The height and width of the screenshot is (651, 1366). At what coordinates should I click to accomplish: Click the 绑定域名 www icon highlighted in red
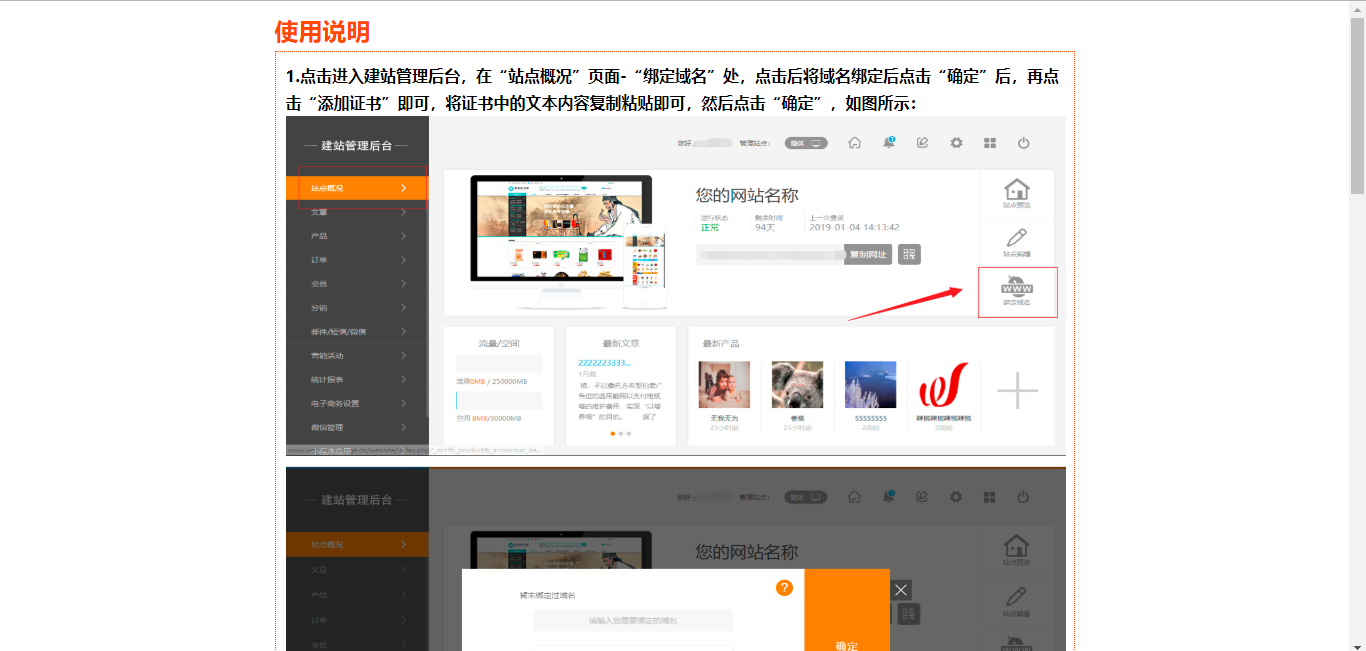[1017, 291]
